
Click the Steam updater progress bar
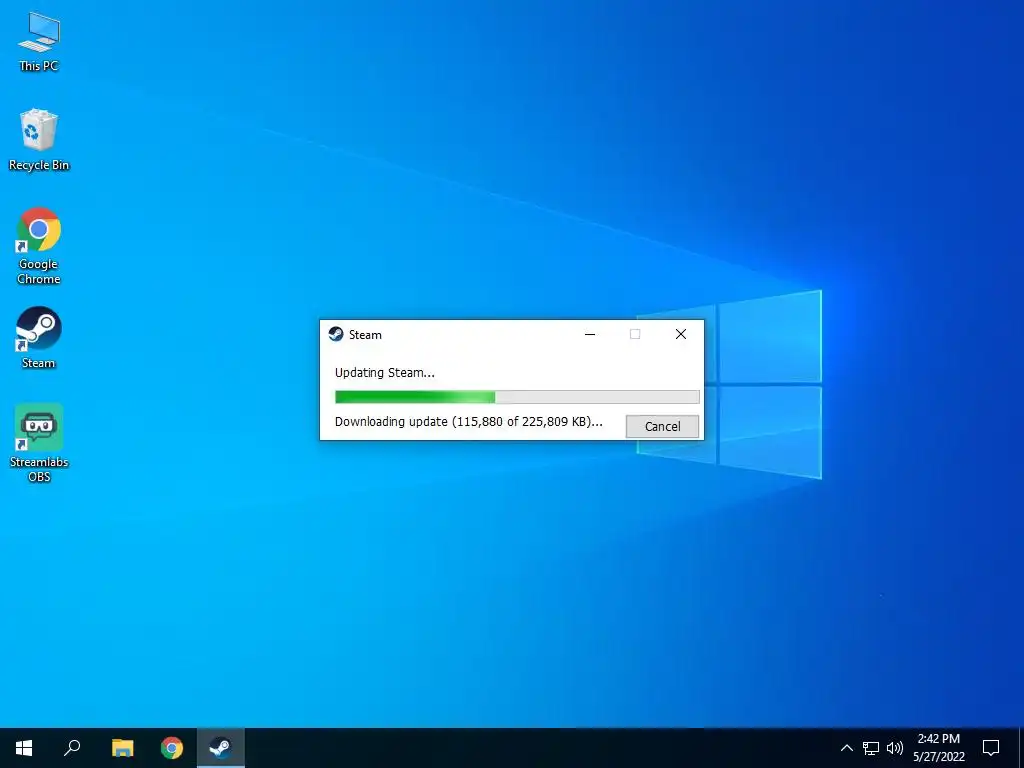(x=517, y=397)
